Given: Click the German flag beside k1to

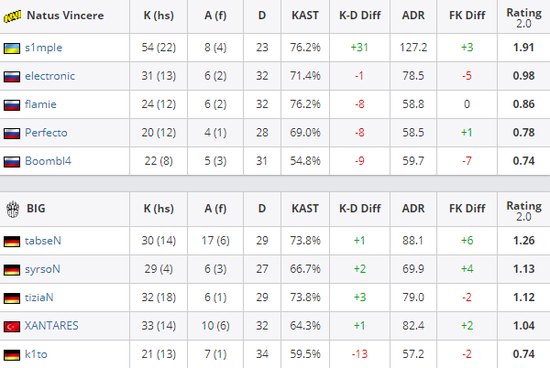Looking at the screenshot, I should point(12,355).
